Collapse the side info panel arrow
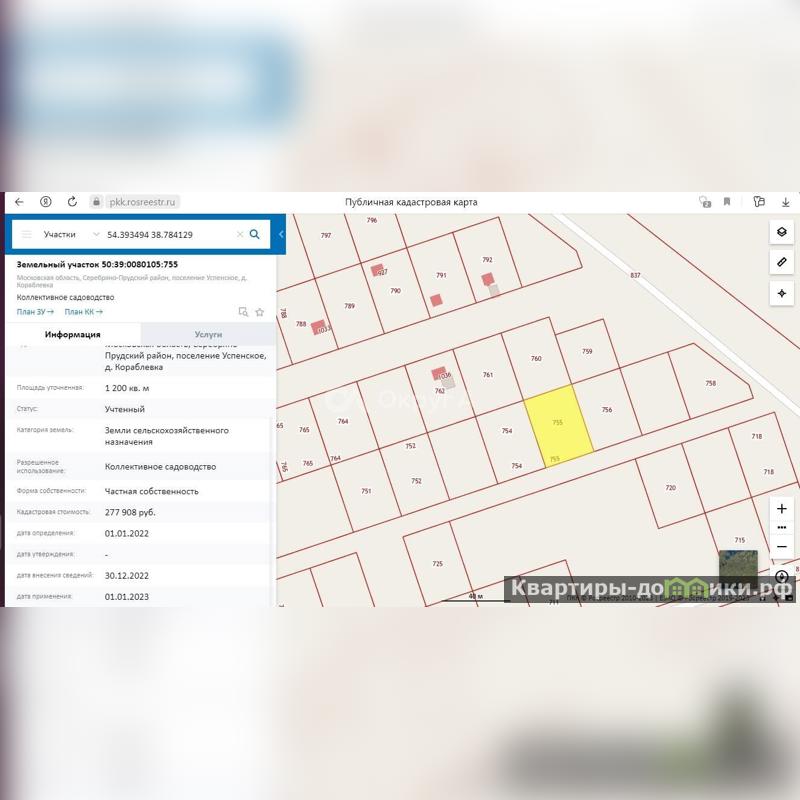Viewport: 800px width, 800px height. pyautogui.click(x=281, y=234)
